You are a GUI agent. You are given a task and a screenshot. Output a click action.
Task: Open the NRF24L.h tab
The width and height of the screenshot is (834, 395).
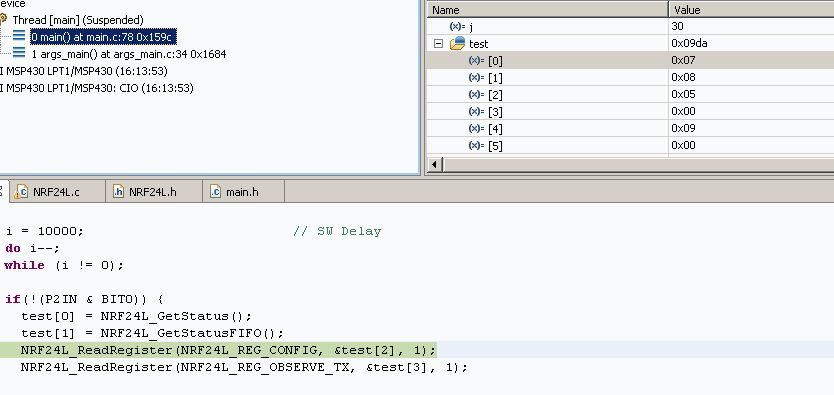154,191
